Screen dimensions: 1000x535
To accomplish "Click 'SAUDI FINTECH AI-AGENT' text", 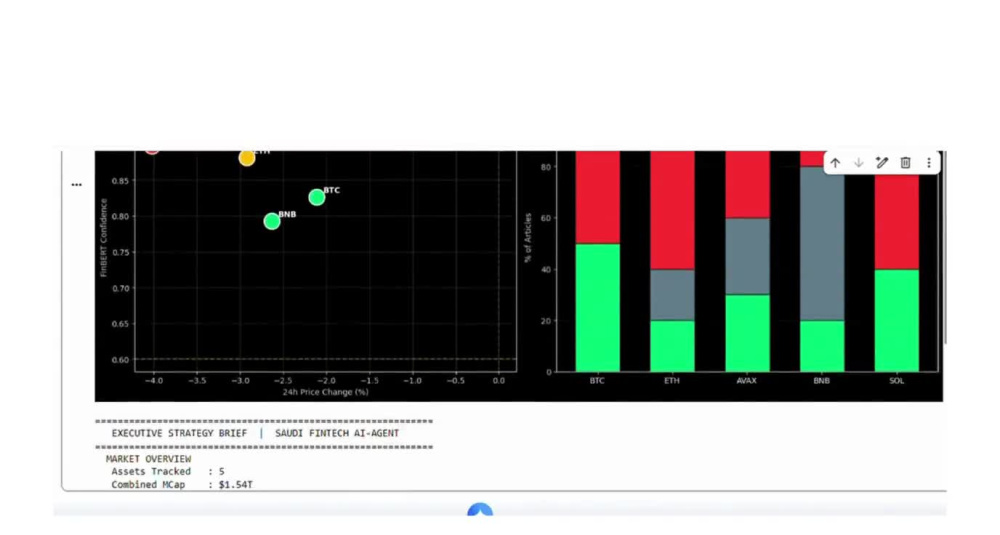I will point(337,433).
